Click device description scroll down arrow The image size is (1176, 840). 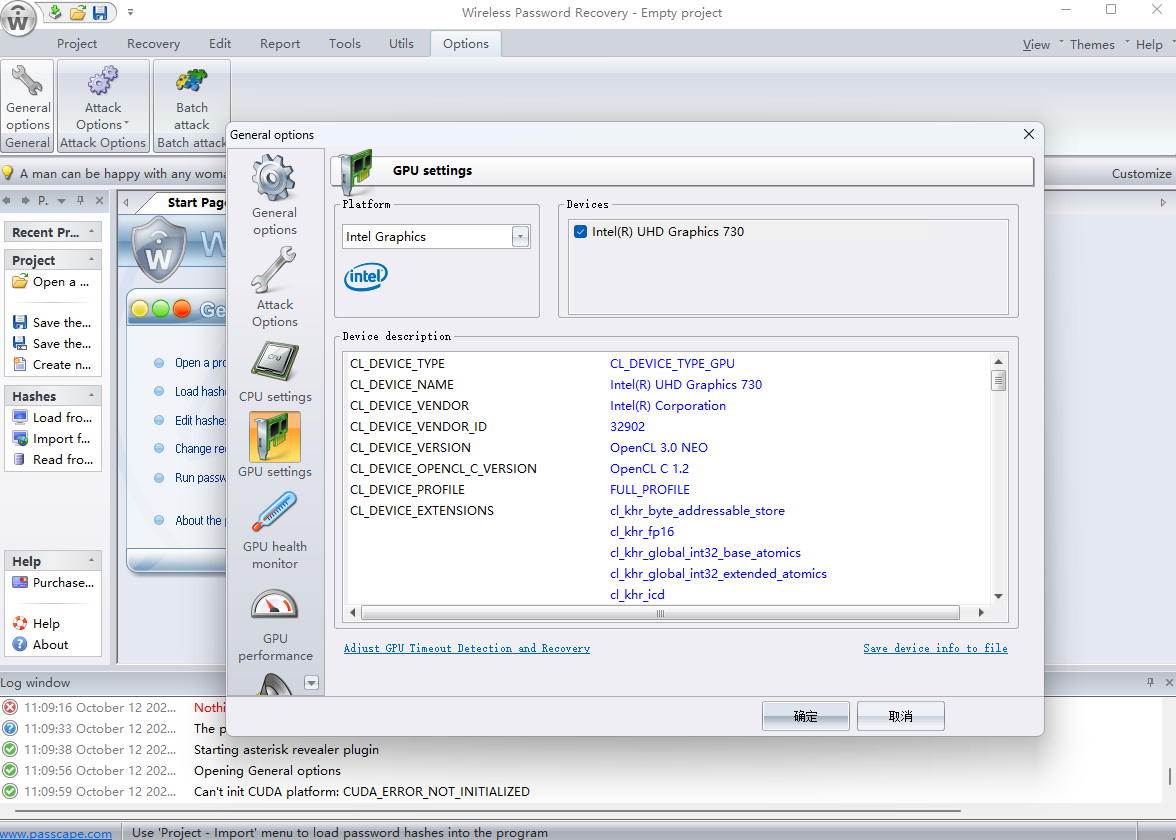tap(998, 596)
